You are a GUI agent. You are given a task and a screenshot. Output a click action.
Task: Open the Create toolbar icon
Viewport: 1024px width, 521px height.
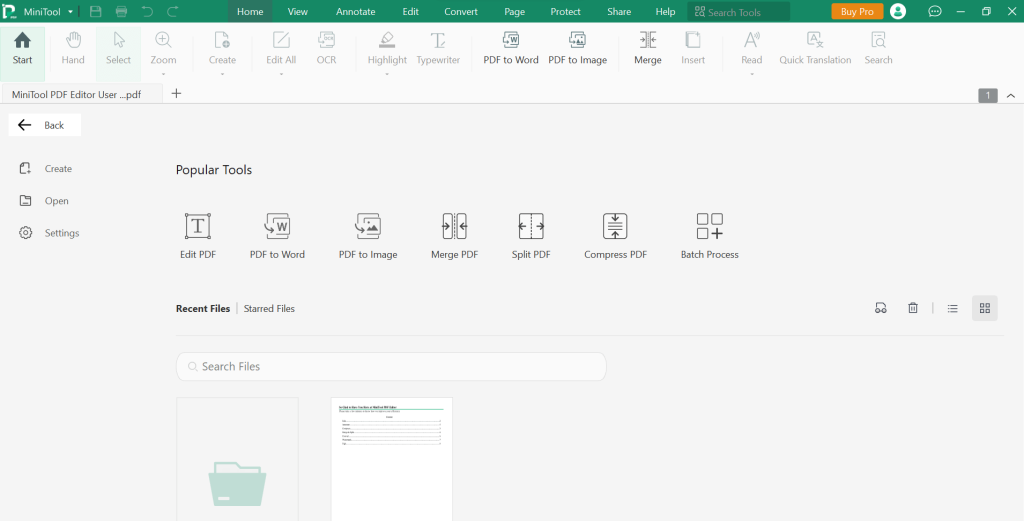click(222, 49)
